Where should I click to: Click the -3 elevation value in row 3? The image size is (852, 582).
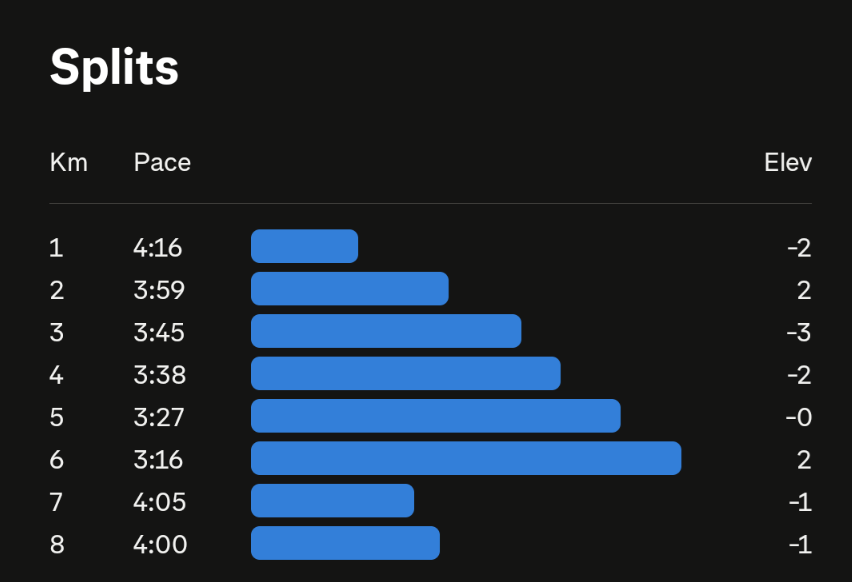point(798,332)
